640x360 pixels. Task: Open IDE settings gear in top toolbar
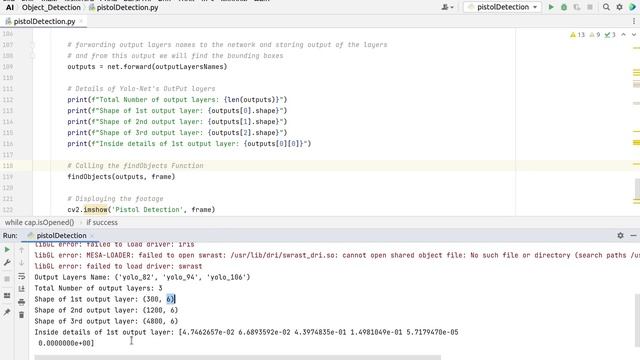point(620,7)
